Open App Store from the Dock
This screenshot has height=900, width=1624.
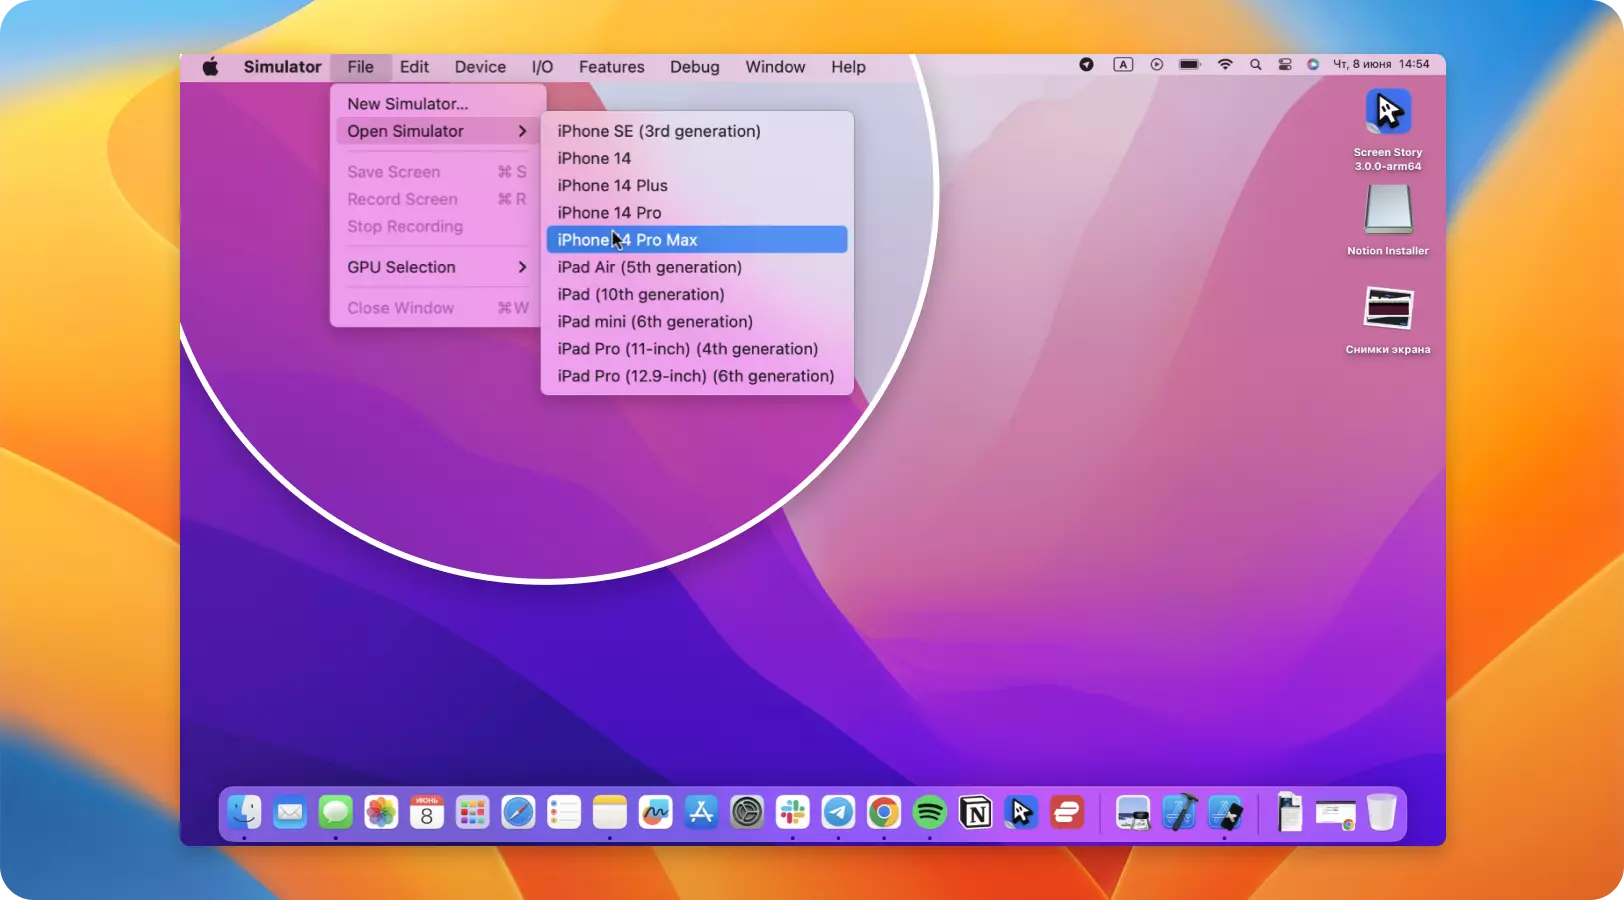(x=701, y=812)
